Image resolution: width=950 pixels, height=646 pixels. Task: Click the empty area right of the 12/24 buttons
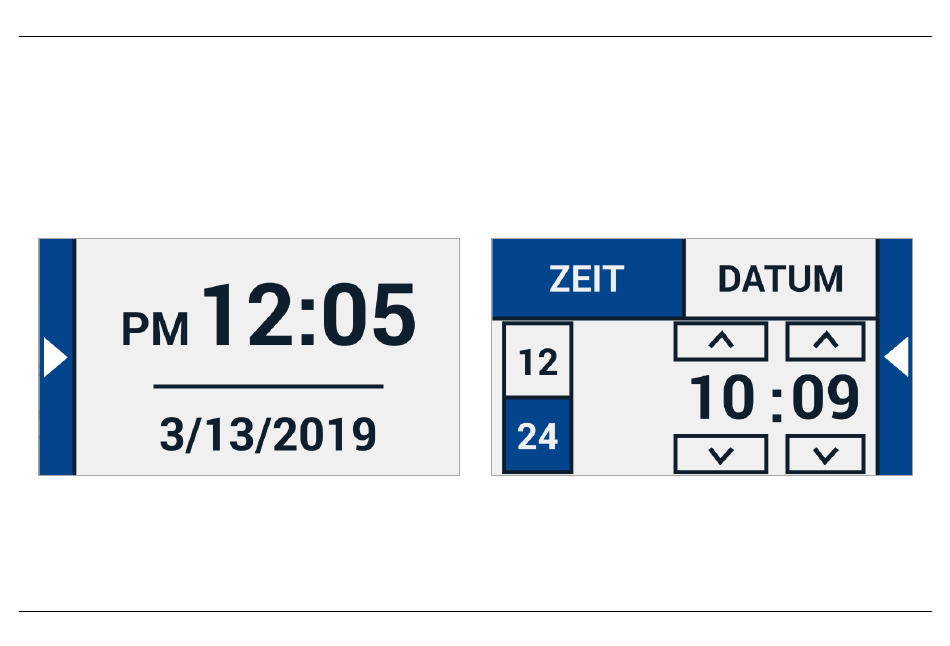point(623,398)
